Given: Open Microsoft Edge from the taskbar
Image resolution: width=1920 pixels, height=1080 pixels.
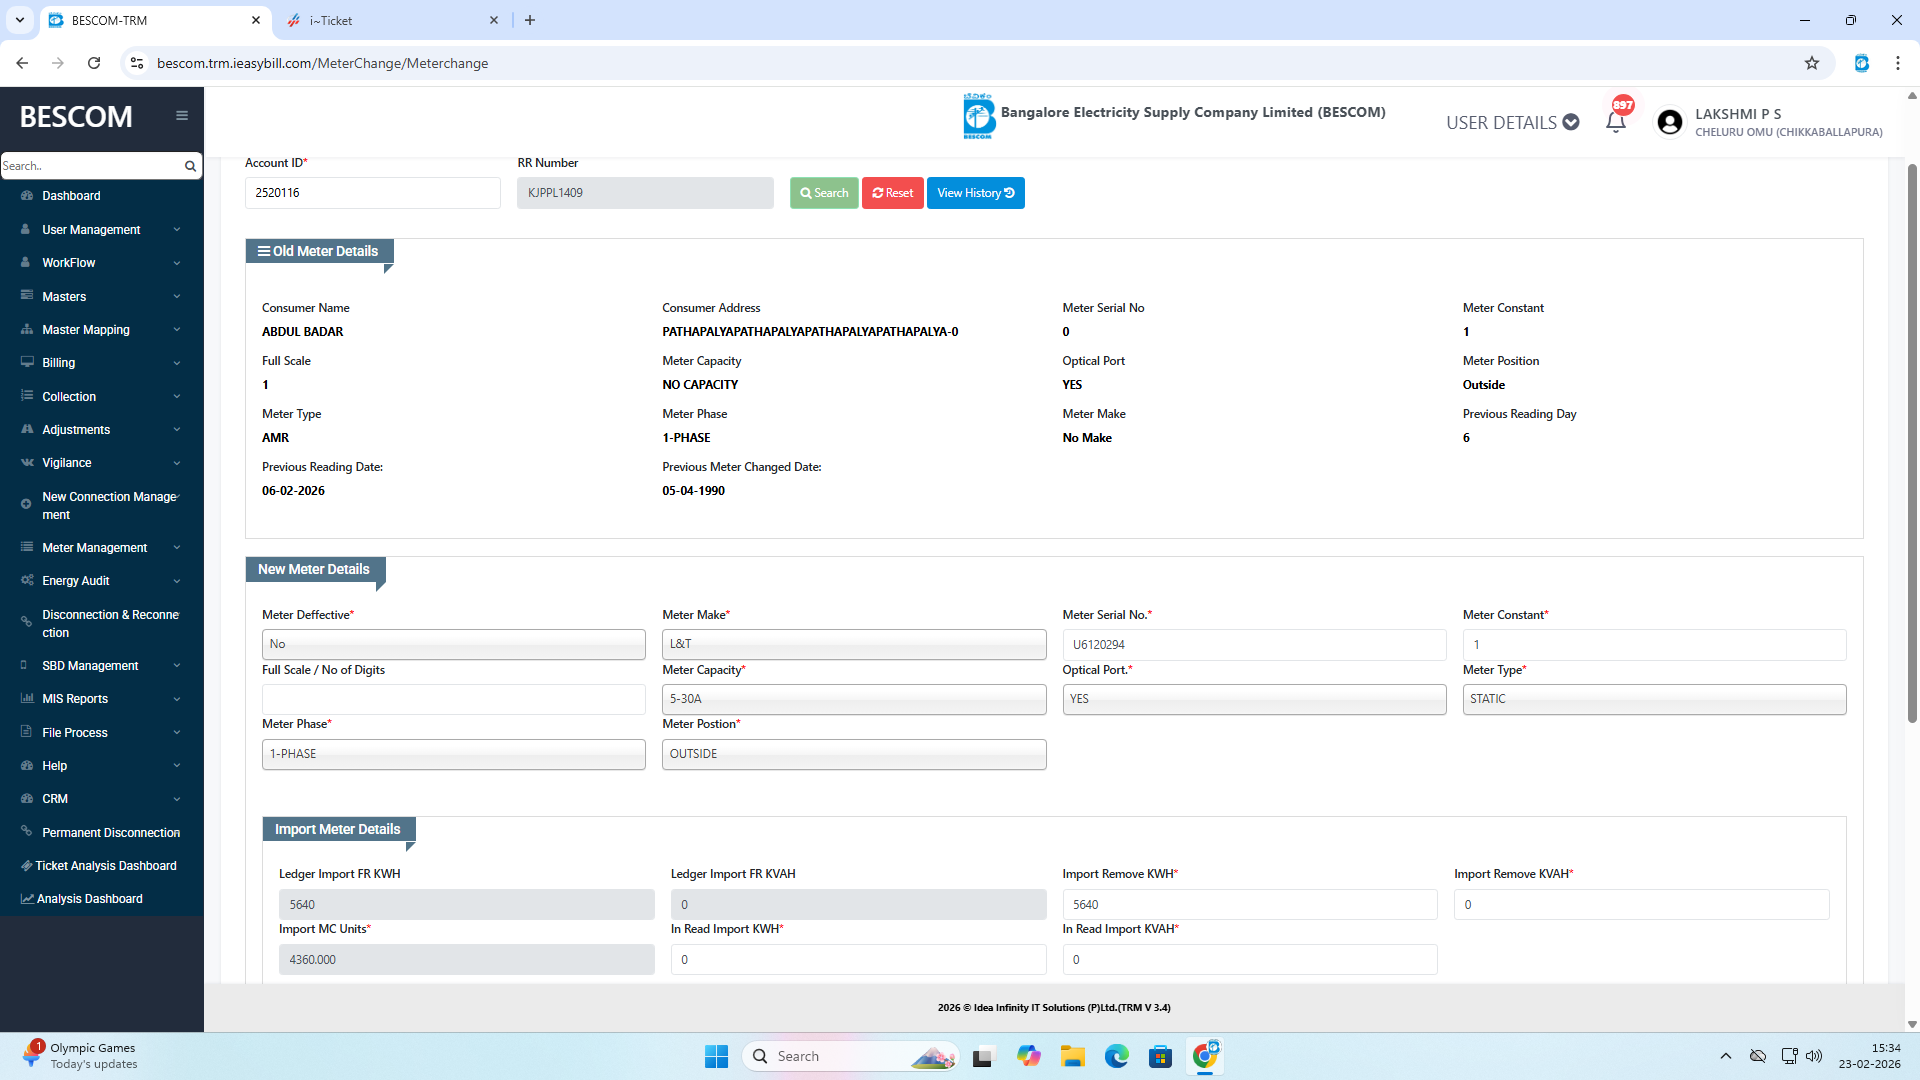Looking at the screenshot, I should 1116,1056.
